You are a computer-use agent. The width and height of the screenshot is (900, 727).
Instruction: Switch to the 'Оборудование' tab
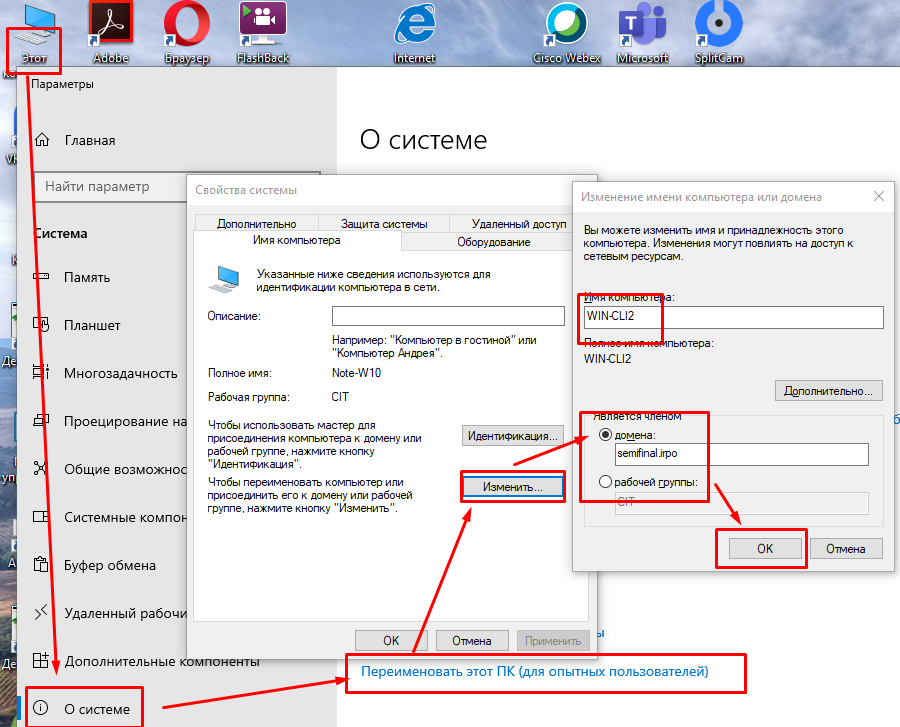pos(493,242)
